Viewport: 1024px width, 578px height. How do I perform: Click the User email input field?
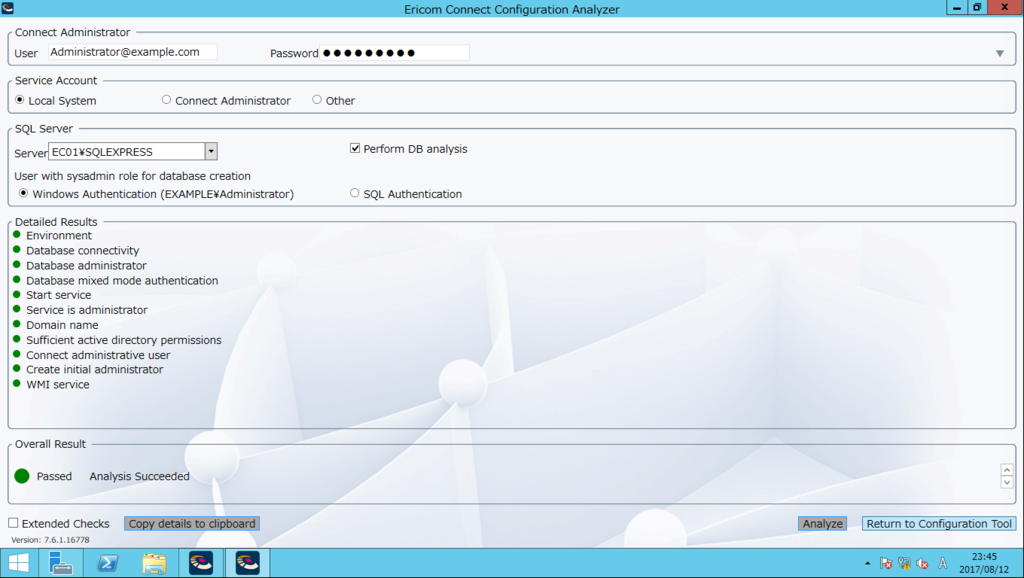click(x=133, y=52)
